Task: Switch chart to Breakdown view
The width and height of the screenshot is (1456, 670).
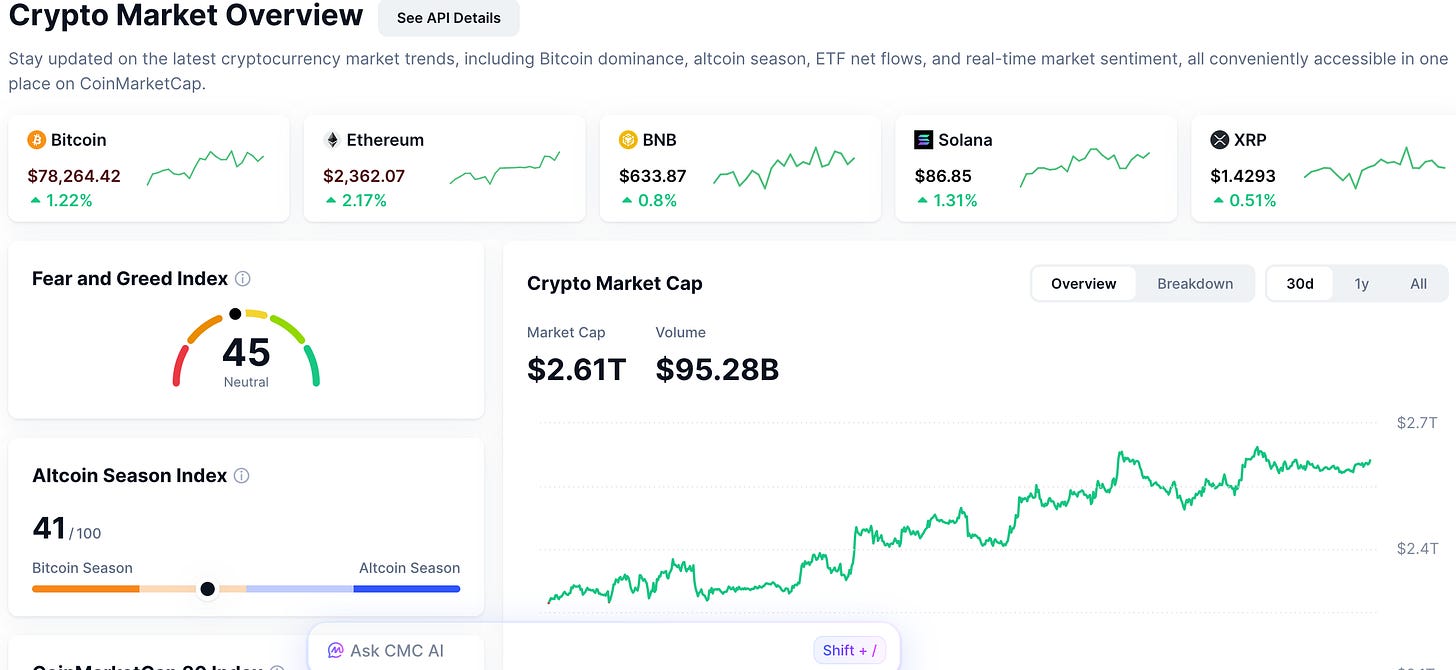Action: [x=1195, y=283]
